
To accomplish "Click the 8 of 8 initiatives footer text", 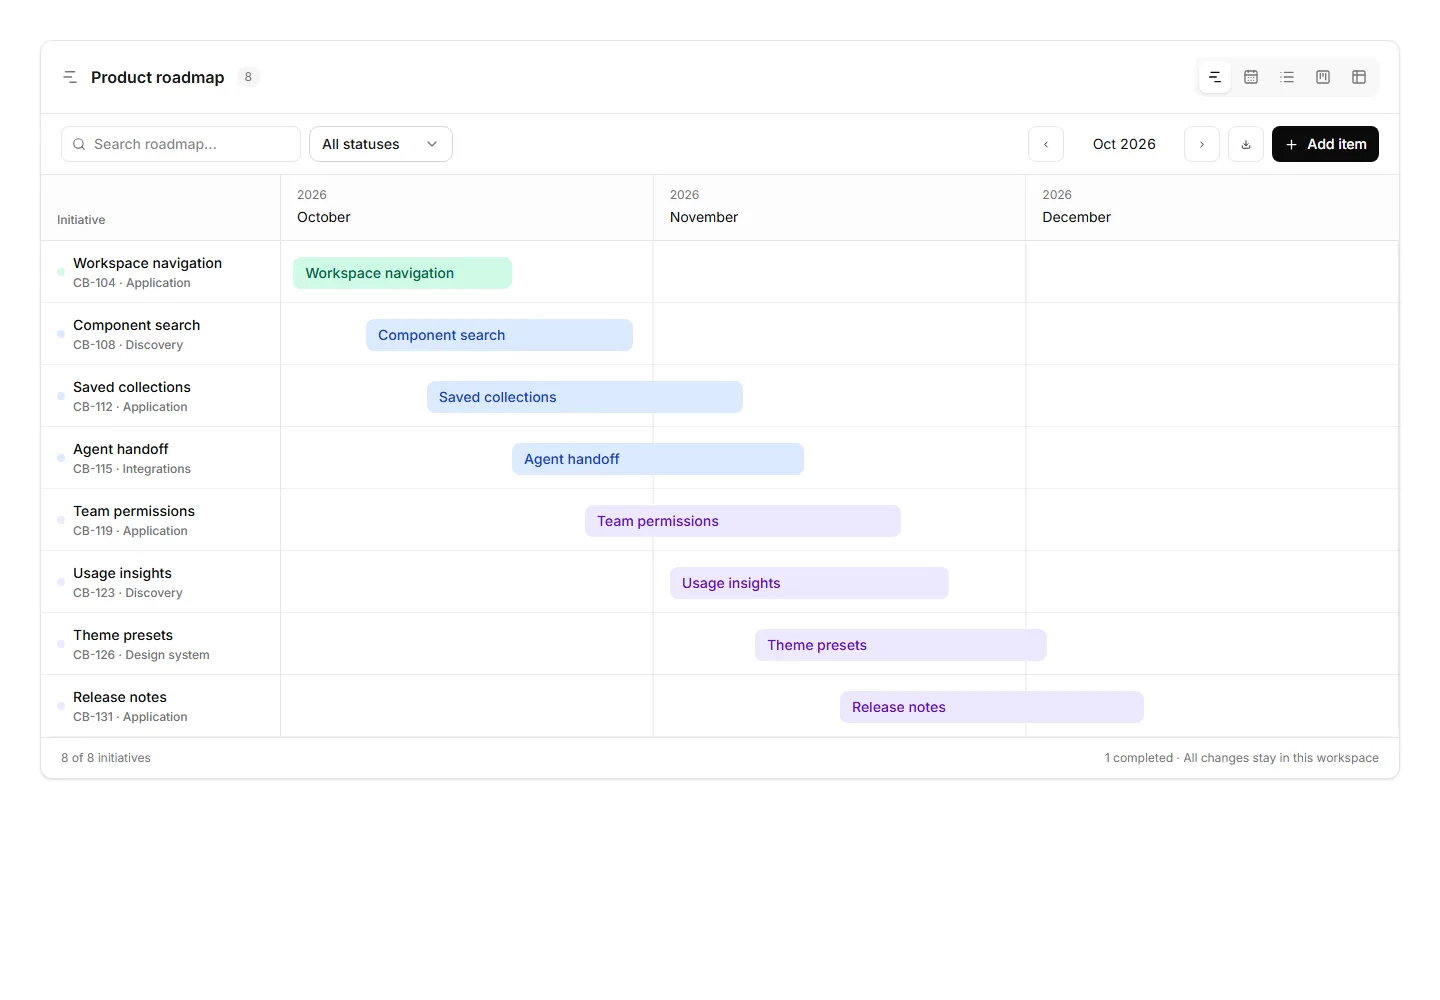I will tap(106, 758).
